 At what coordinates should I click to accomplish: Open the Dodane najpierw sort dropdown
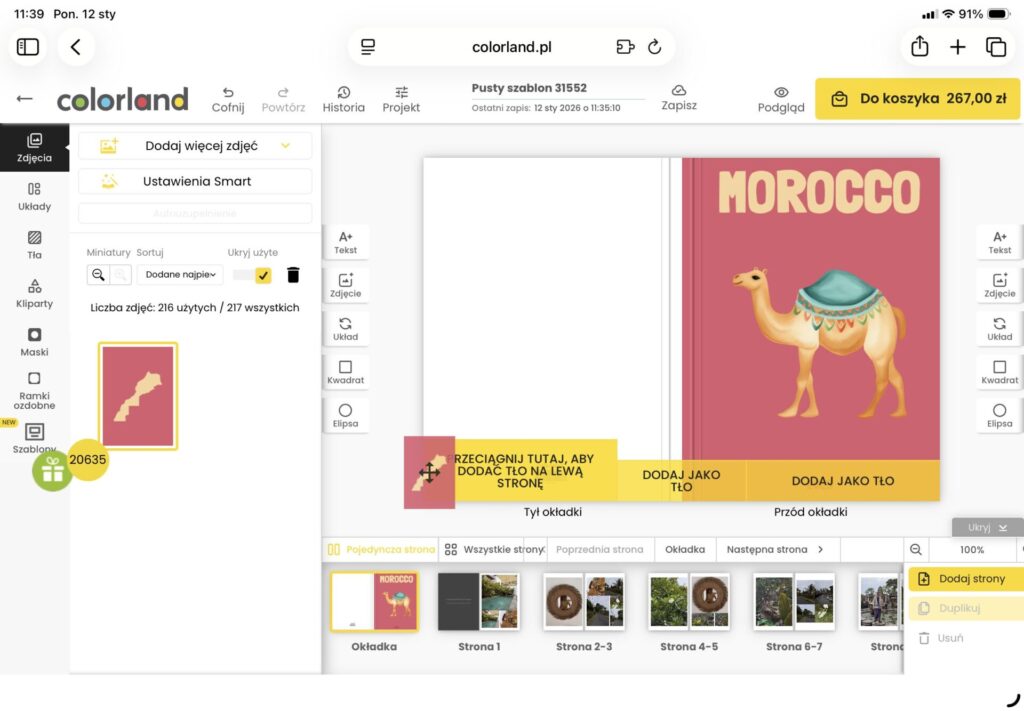click(180, 275)
